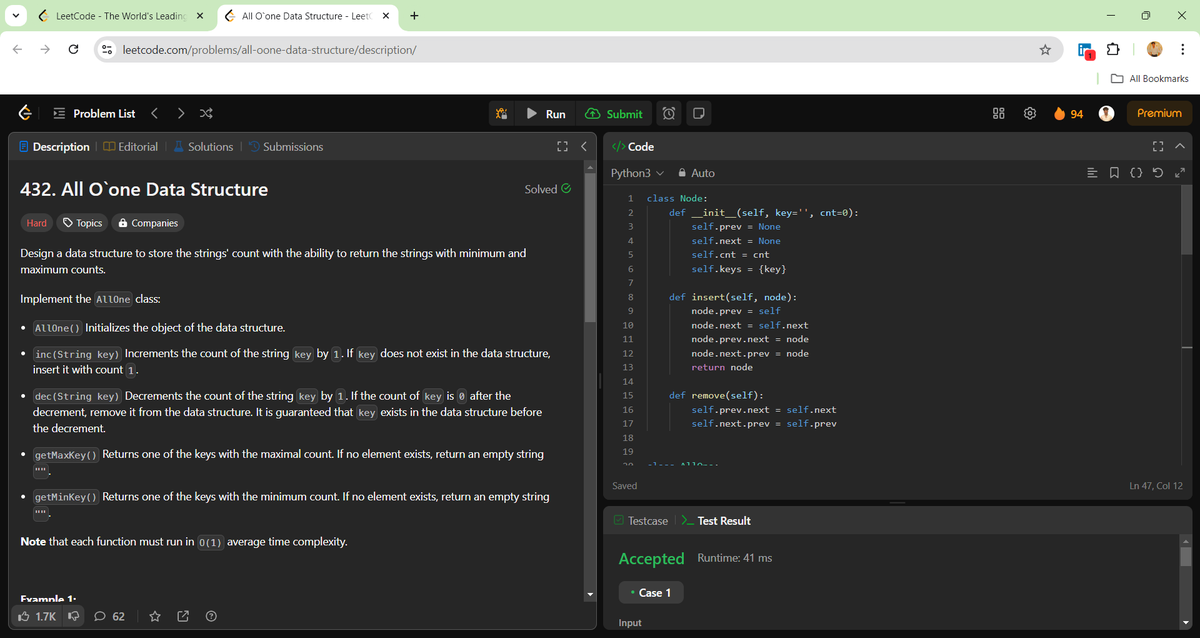
Task: Collapse the Code panel chevron
Action: click(1179, 147)
